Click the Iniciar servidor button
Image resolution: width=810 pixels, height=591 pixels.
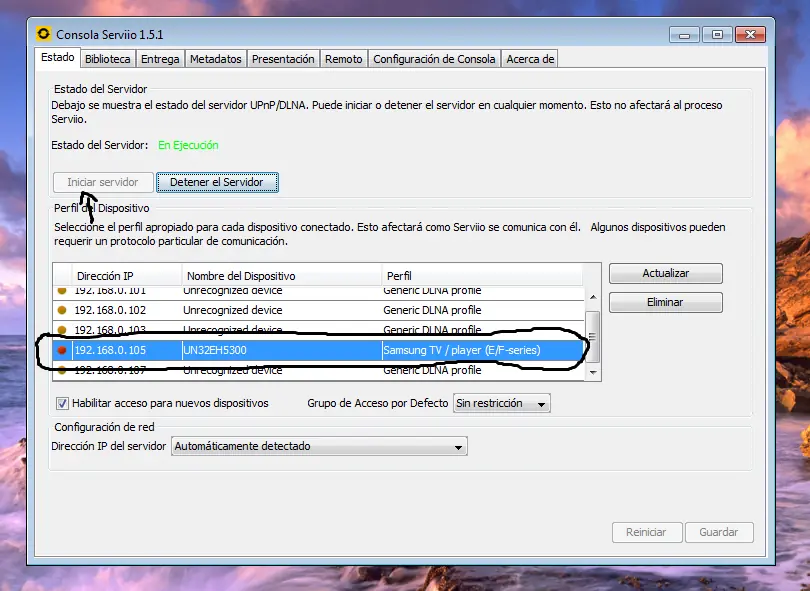click(103, 182)
